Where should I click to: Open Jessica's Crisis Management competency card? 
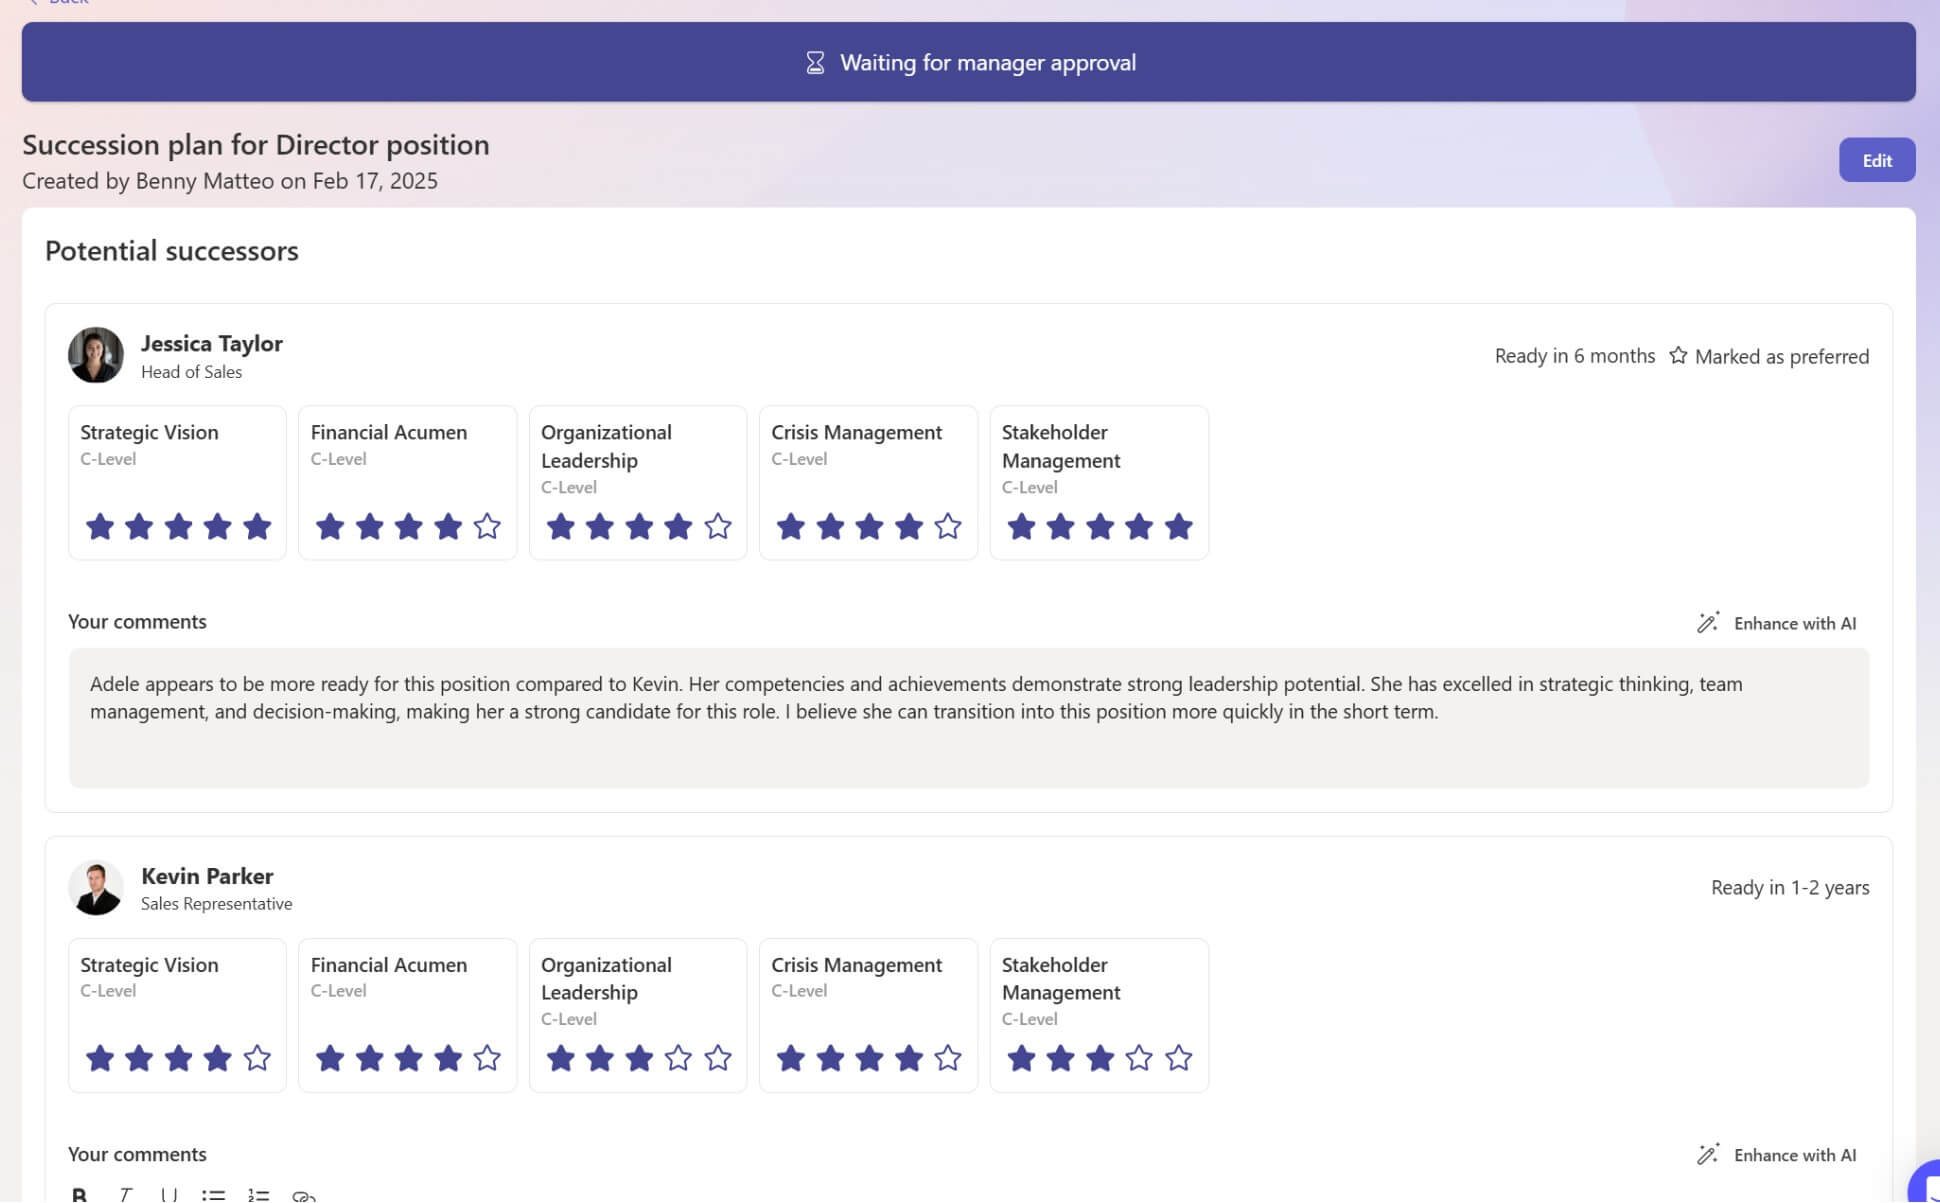tap(868, 482)
